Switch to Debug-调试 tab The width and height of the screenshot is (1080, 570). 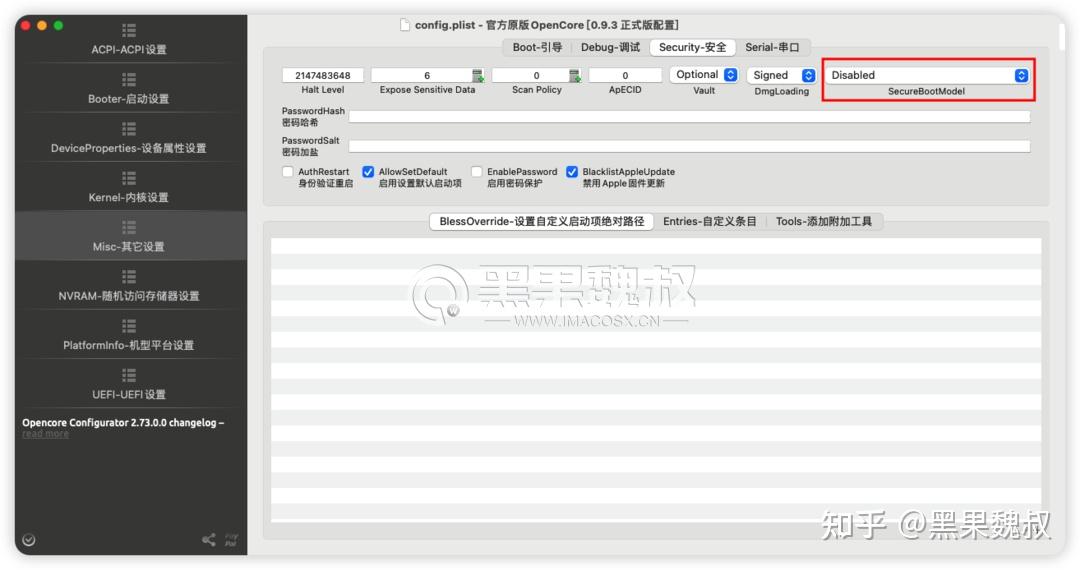[610, 48]
